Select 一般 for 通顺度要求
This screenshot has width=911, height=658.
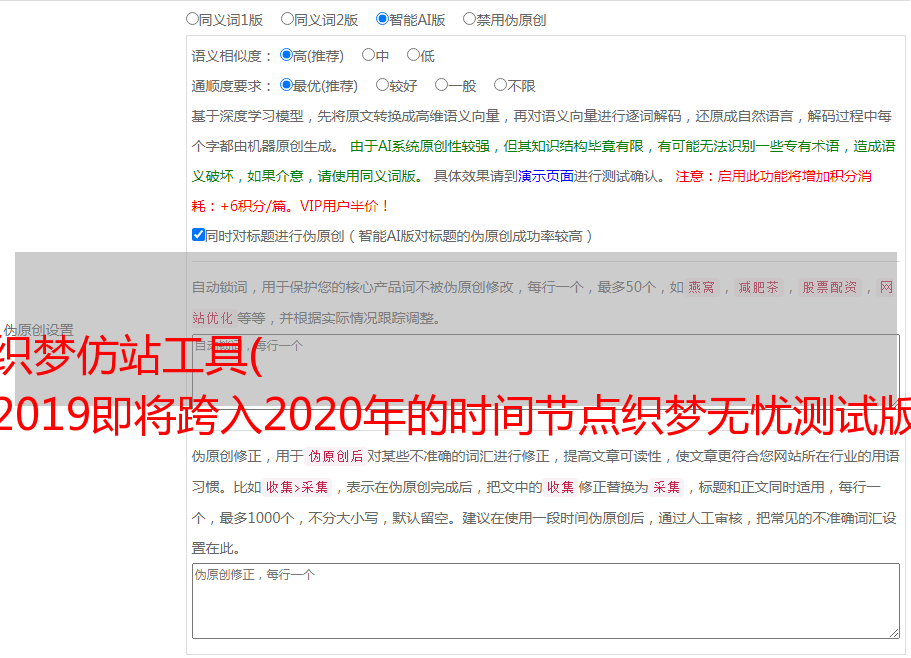(x=442, y=85)
